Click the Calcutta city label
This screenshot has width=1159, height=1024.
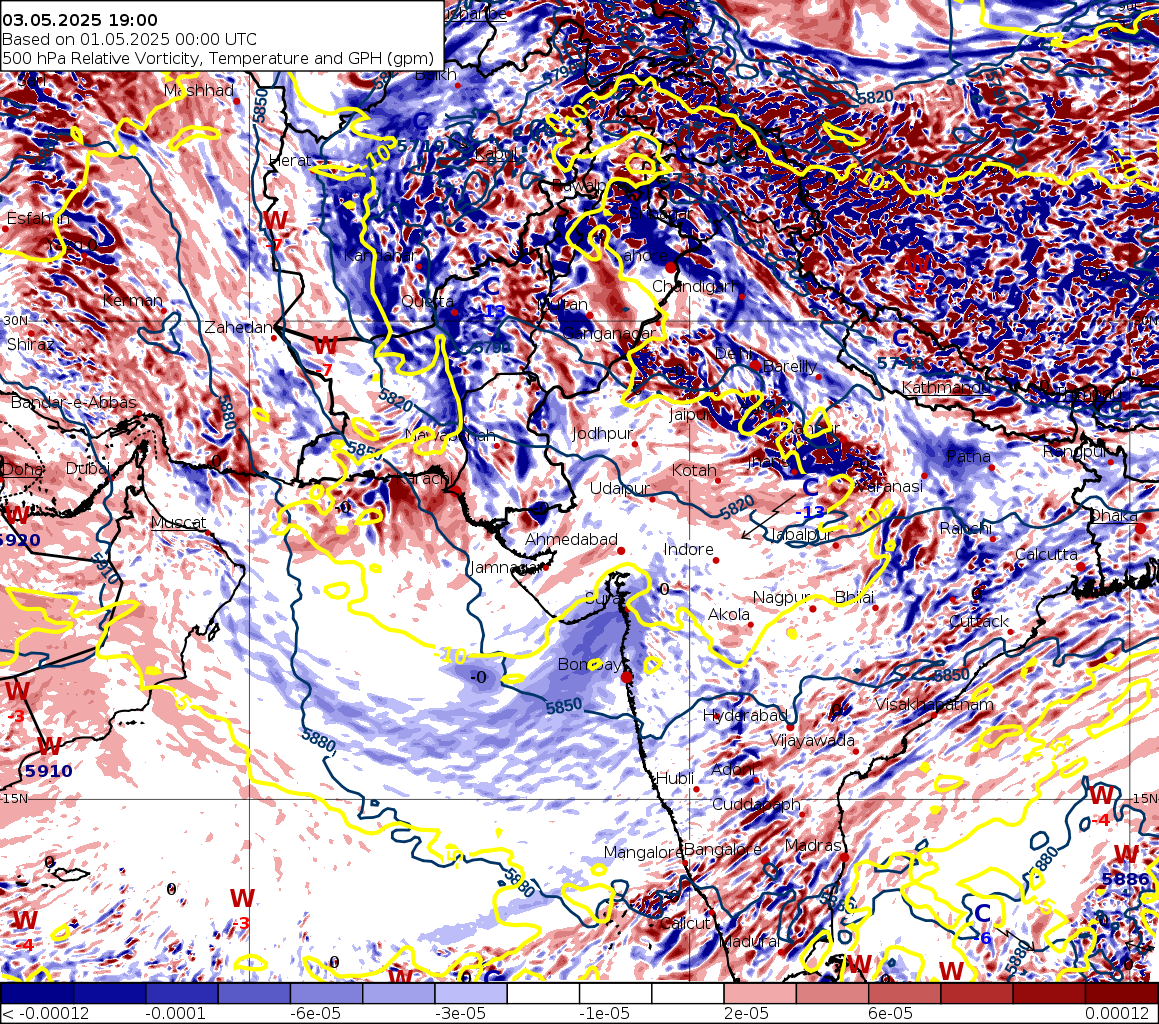click(x=1046, y=555)
